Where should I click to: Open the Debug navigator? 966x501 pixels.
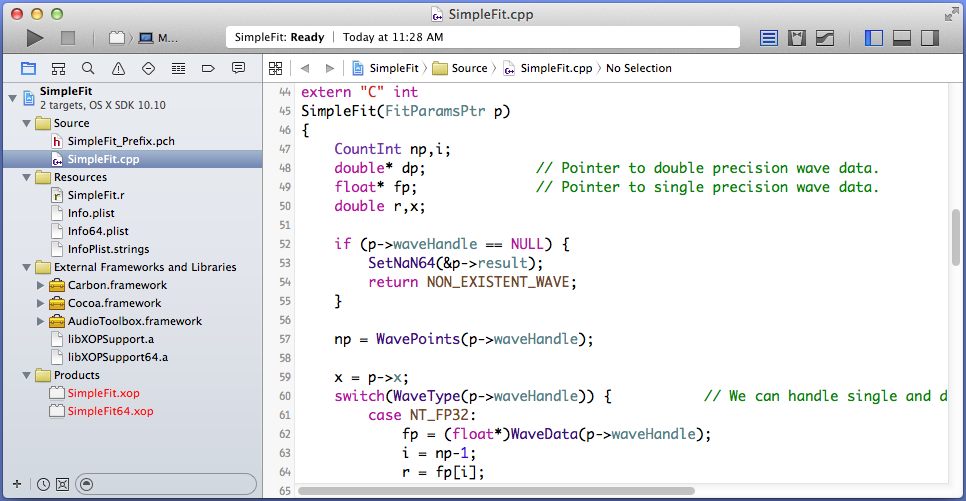(x=178, y=68)
